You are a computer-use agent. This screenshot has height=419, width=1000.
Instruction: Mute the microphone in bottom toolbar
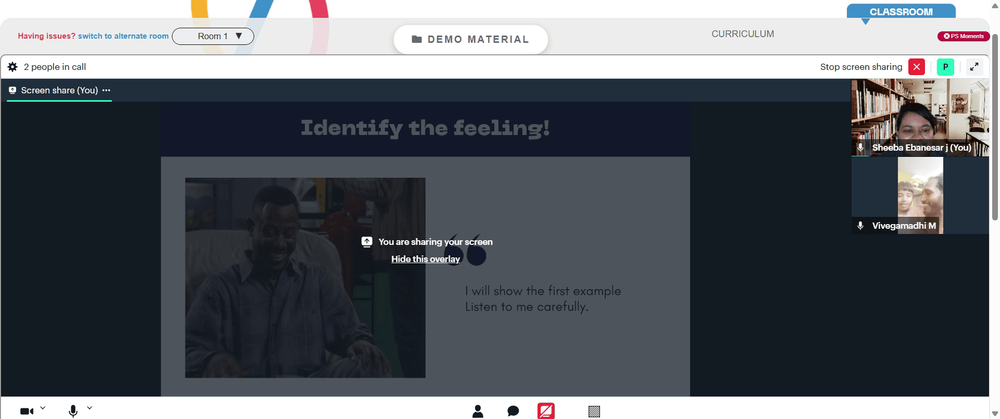[73, 411]
